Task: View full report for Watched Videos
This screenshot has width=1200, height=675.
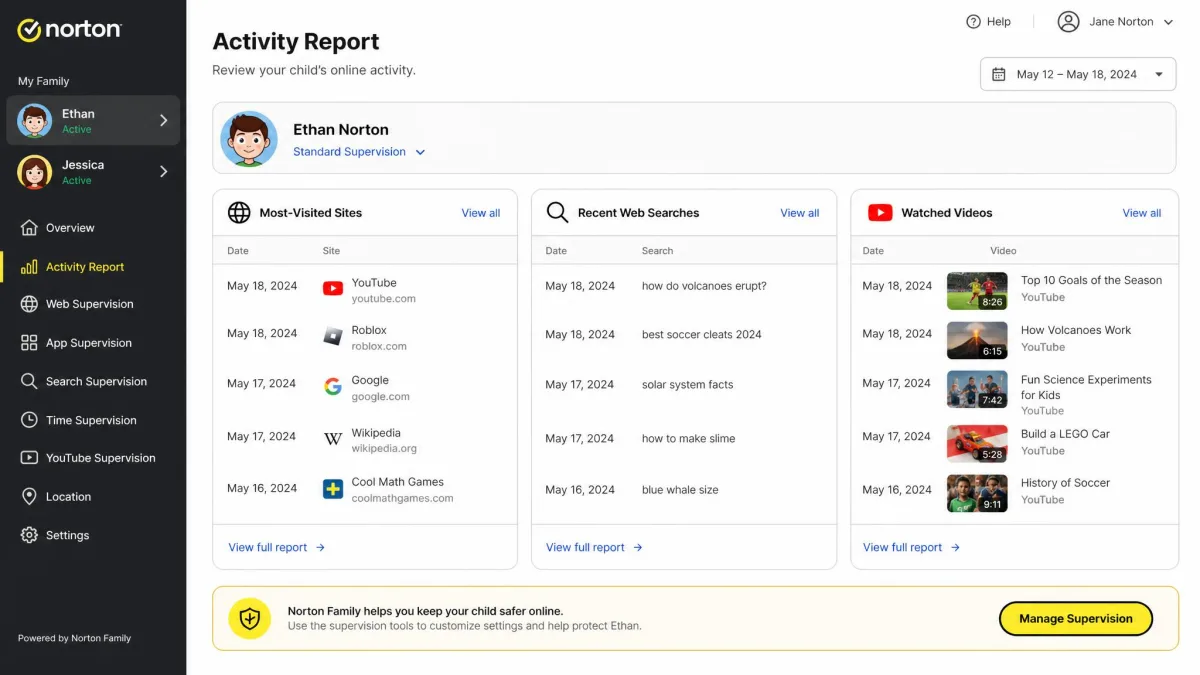Action: click(912, 547)
